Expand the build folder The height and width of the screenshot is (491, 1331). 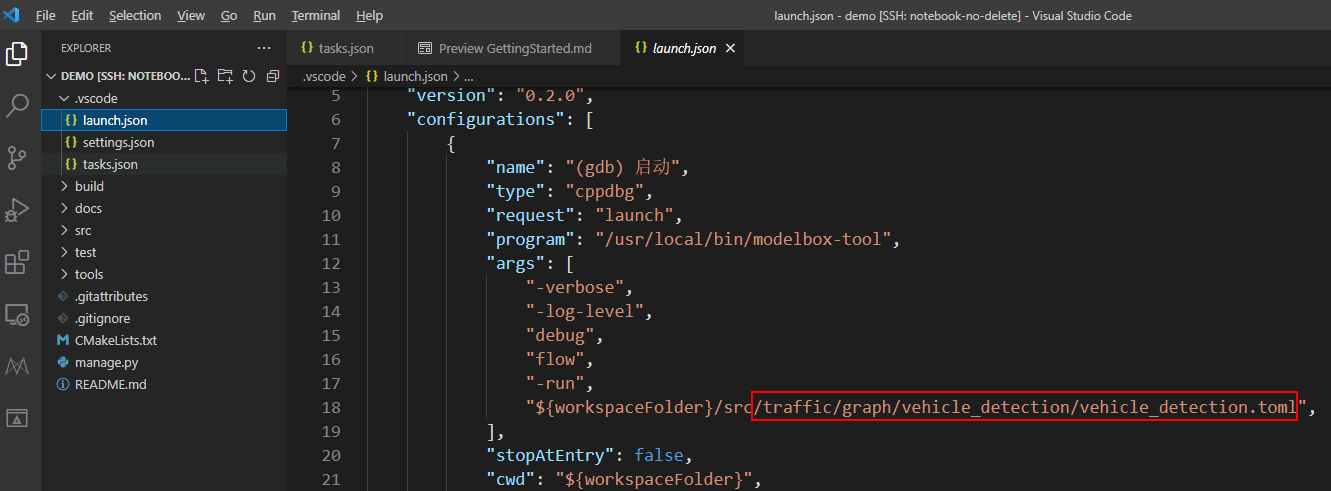pos(164,186)
